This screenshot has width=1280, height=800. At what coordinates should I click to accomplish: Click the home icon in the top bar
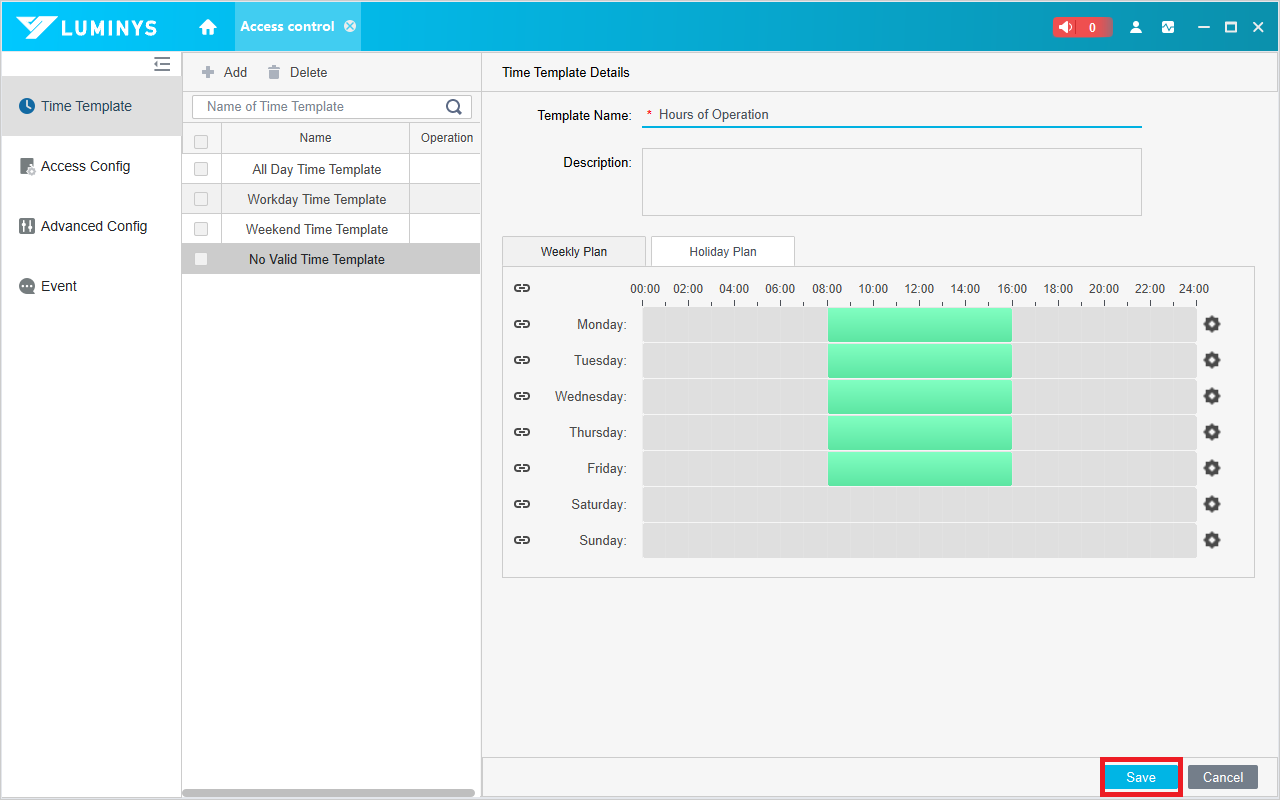tap(208, 27)
